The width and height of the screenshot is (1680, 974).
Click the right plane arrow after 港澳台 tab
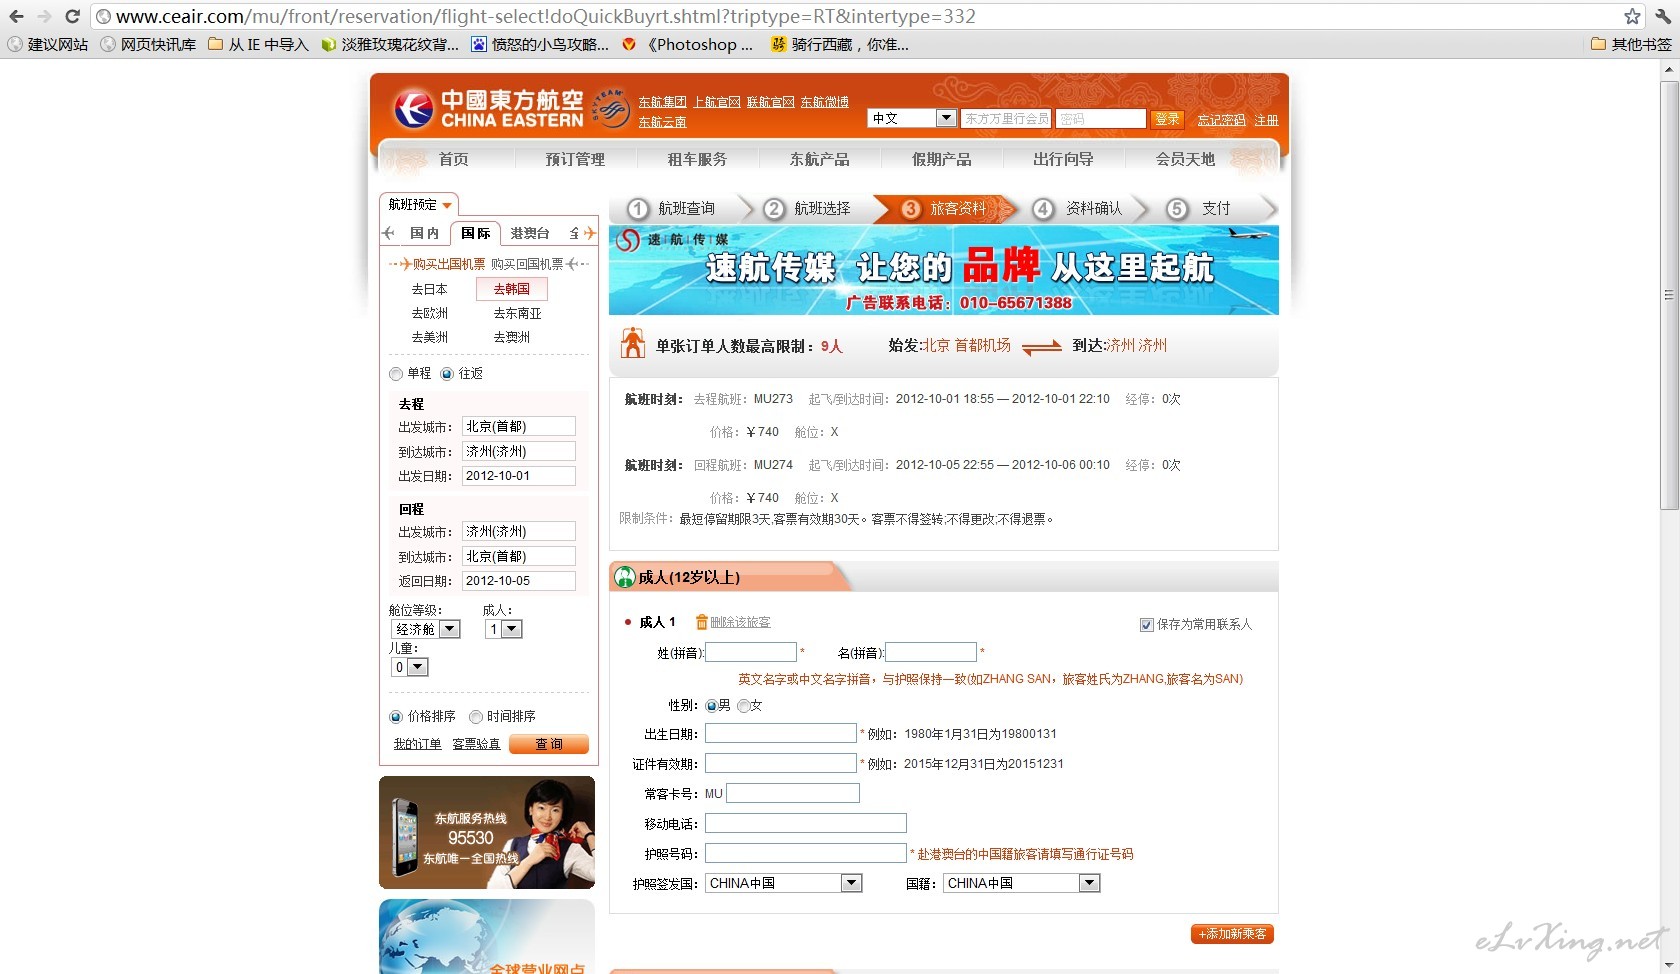[590, 233]
